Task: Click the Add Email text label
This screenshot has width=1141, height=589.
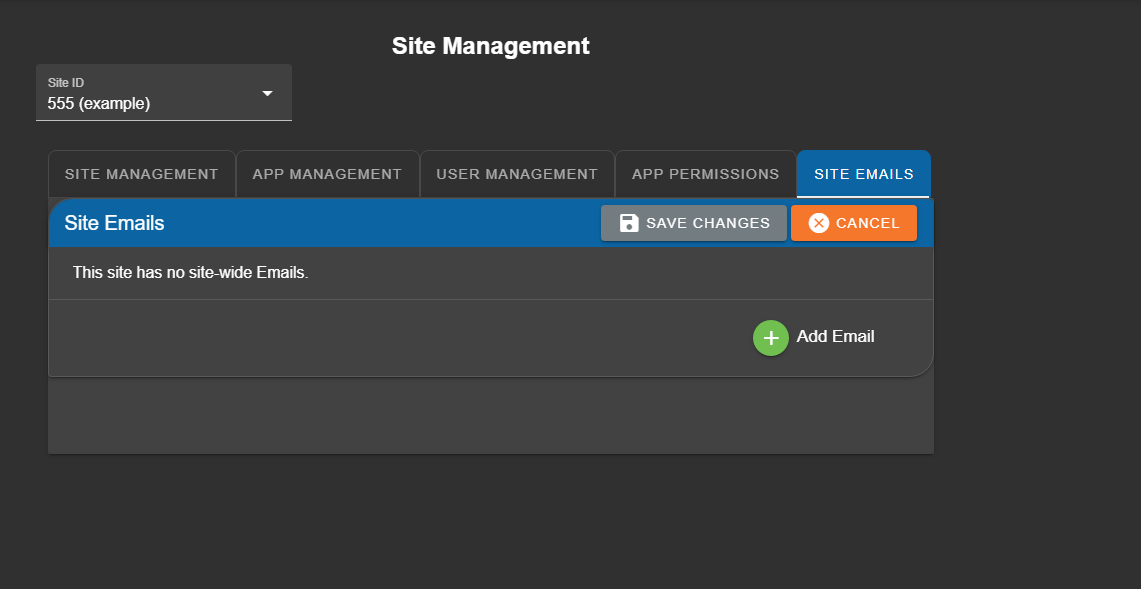Action: click(835, 337)
